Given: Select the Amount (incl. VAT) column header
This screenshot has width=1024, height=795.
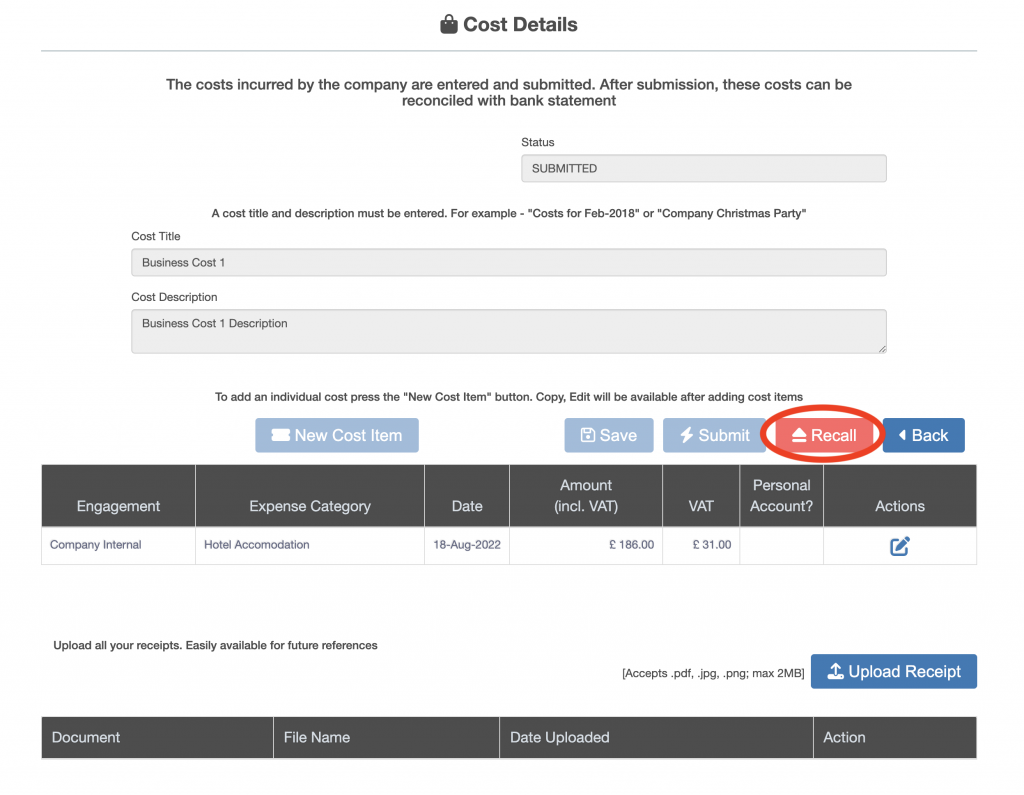Looking at the screenshot, I should pyautogui.click(x=586, y=496).
